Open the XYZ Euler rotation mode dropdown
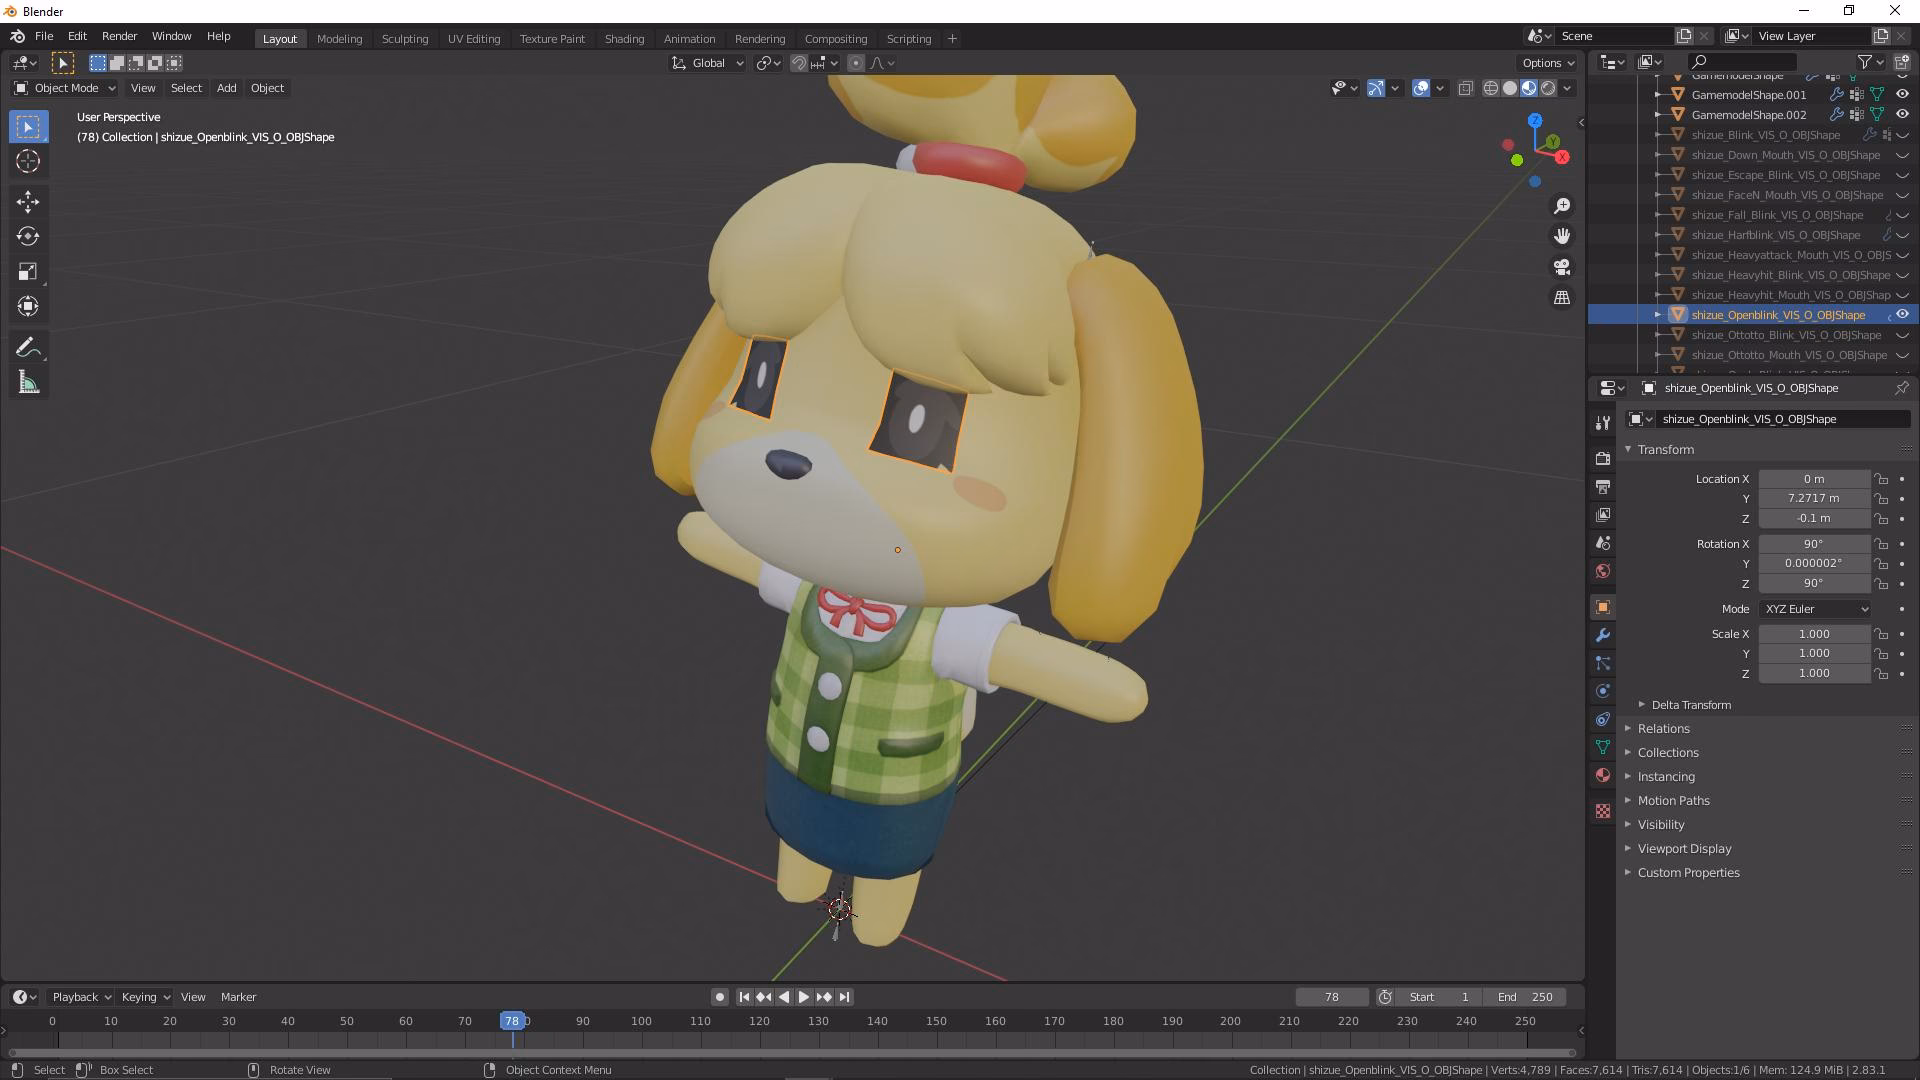This screenshot has width=1920, height=1080. tap(1815, 609)
